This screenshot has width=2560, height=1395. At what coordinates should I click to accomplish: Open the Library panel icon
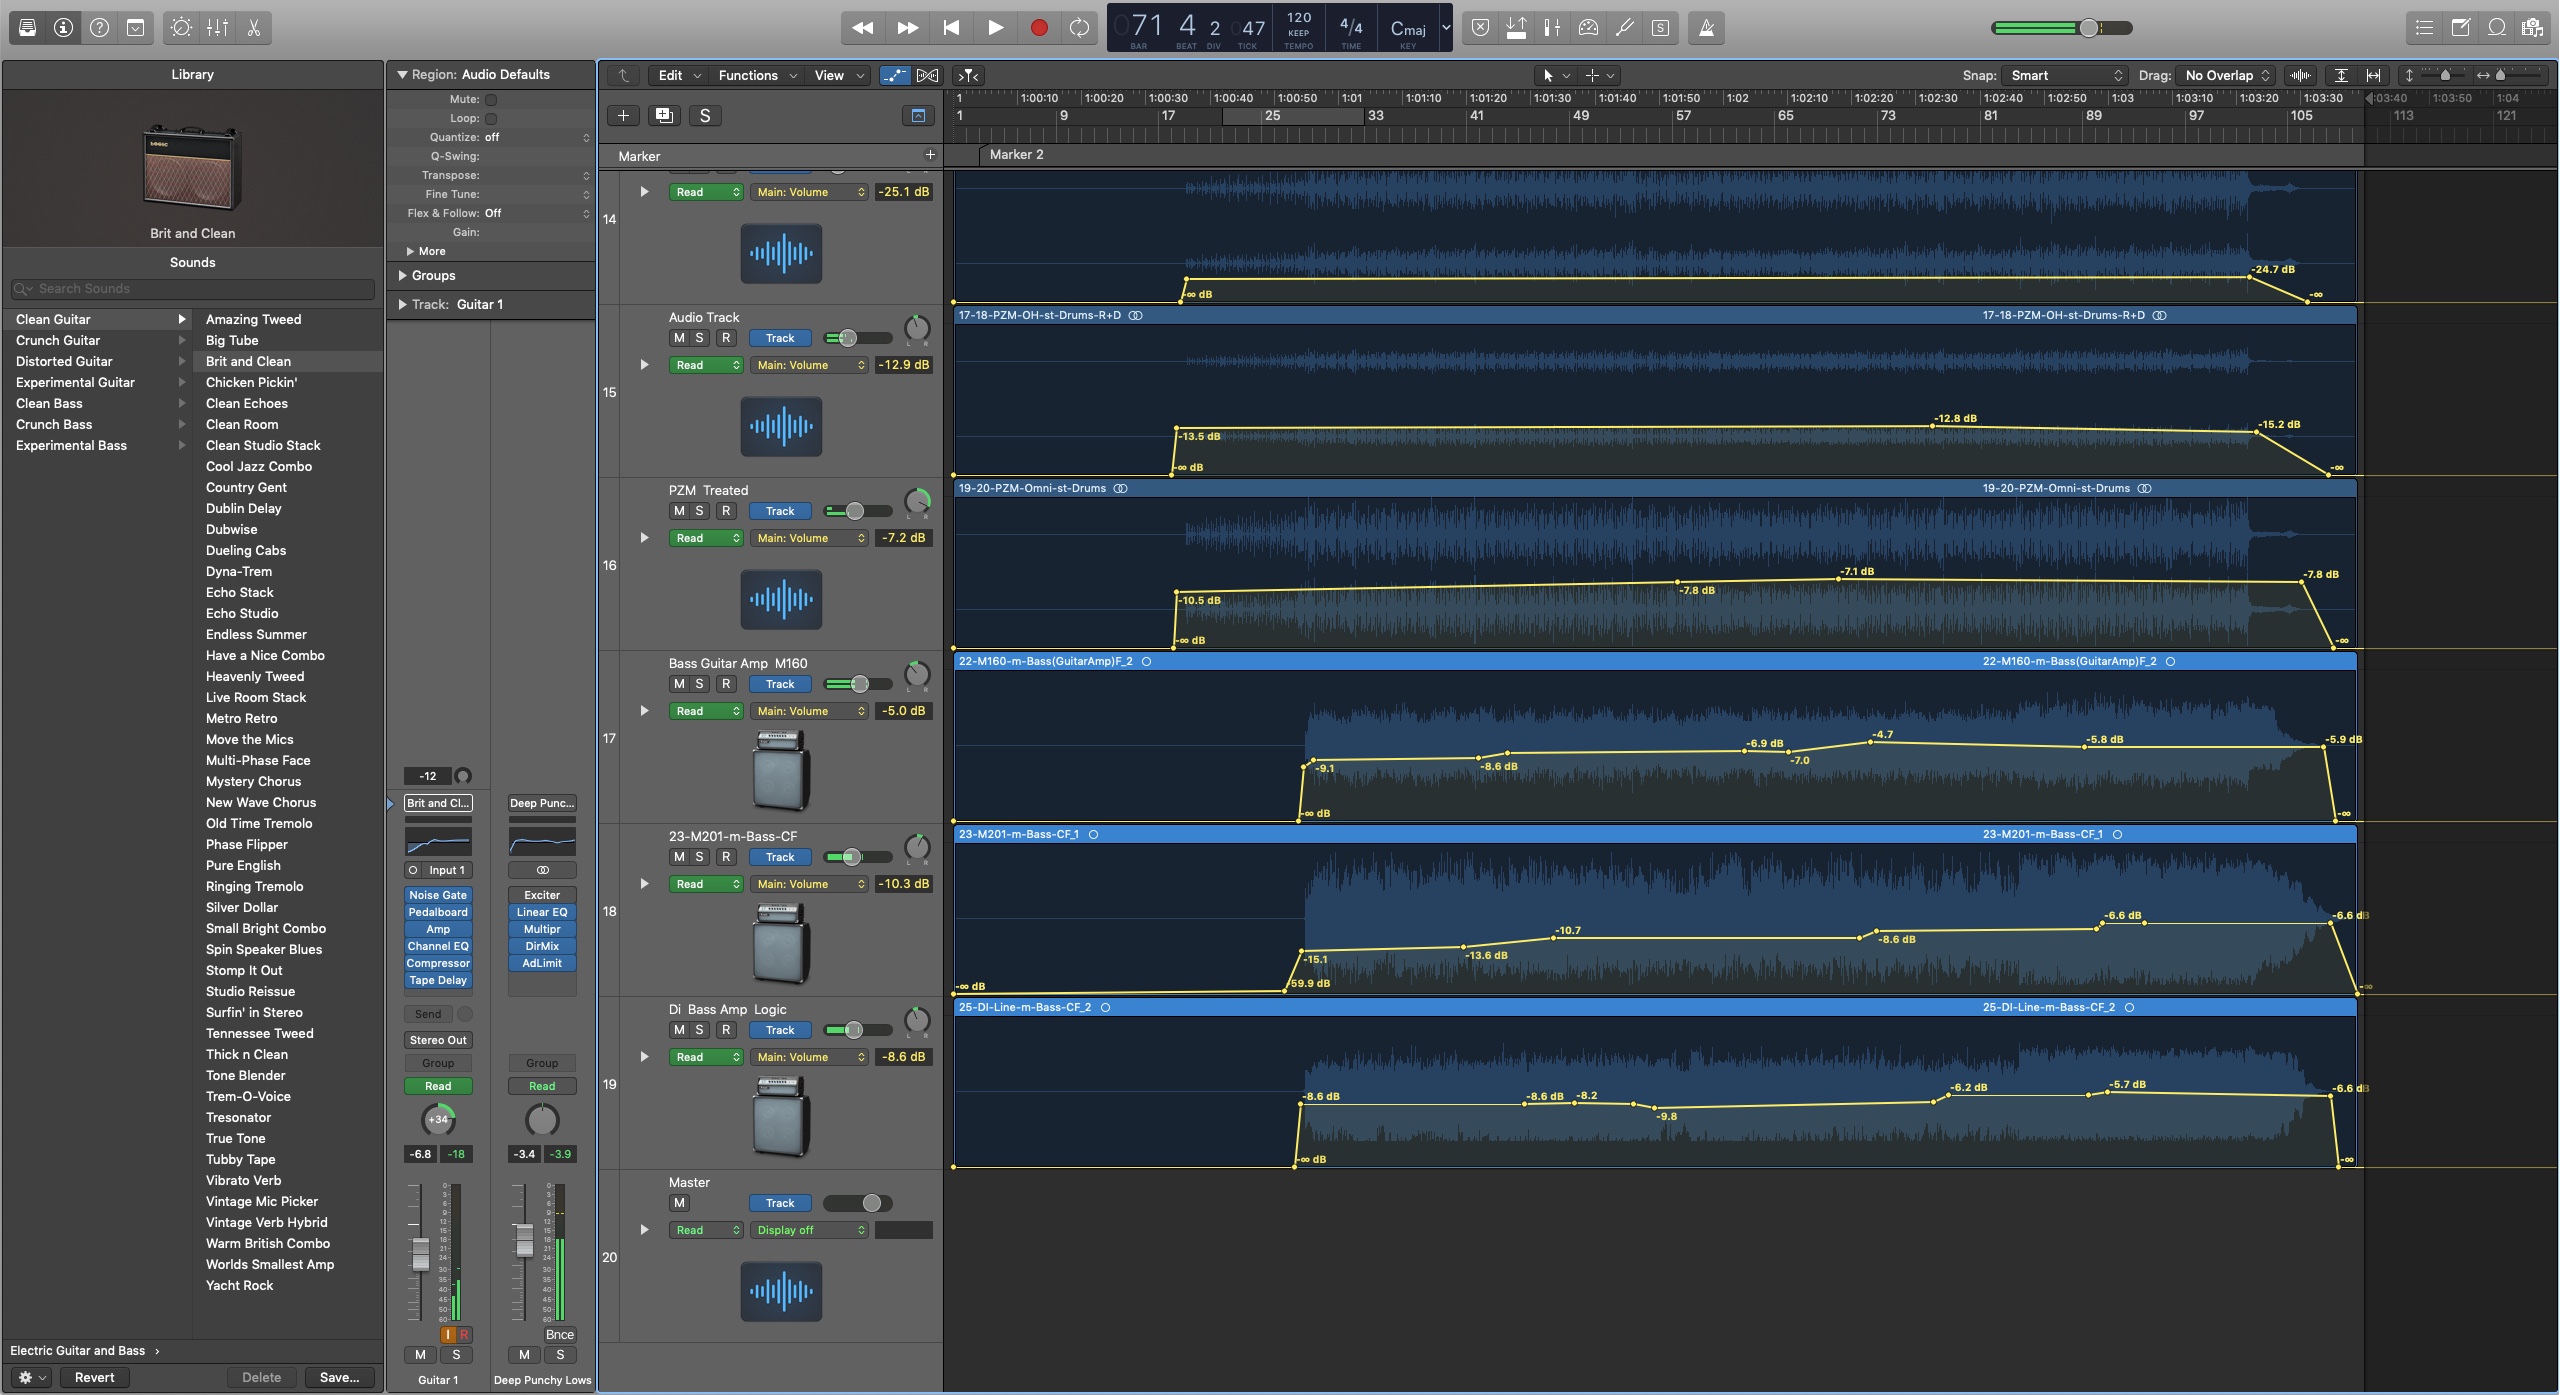point(28,28)
